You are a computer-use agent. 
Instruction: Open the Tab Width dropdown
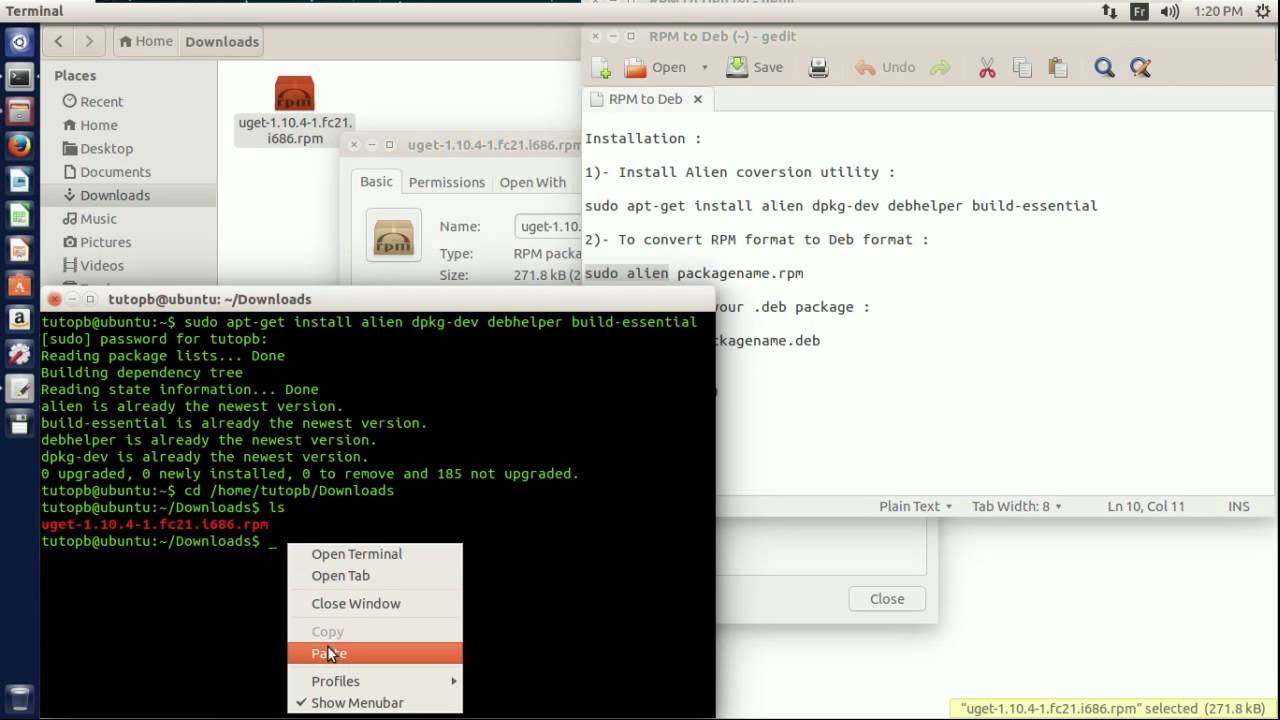click(1017, 506)
